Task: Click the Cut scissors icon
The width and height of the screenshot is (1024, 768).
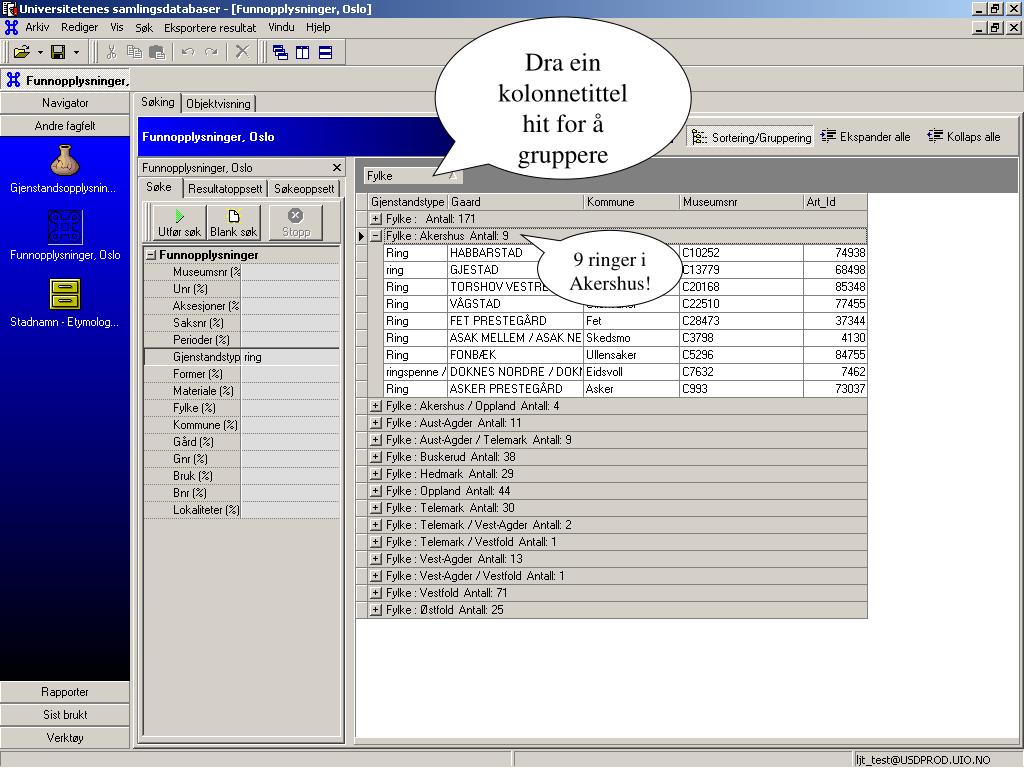Action: point(111,52)
